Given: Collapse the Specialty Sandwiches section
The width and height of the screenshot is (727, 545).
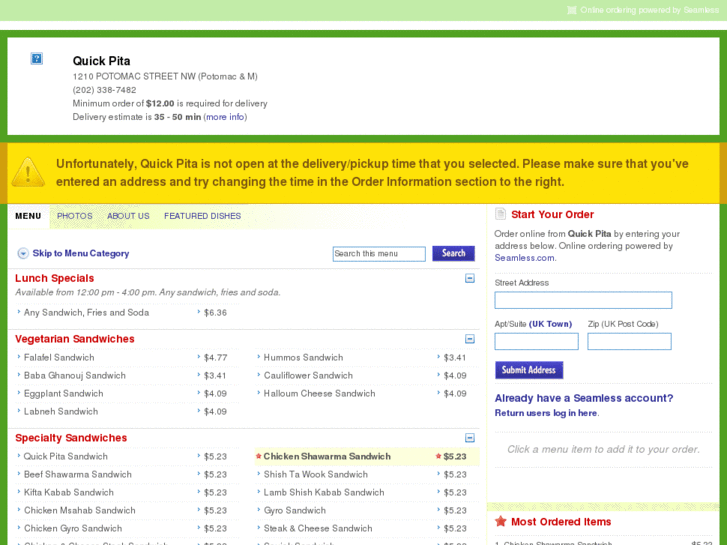Looking at the screenshot, I should tap(470, 438).
